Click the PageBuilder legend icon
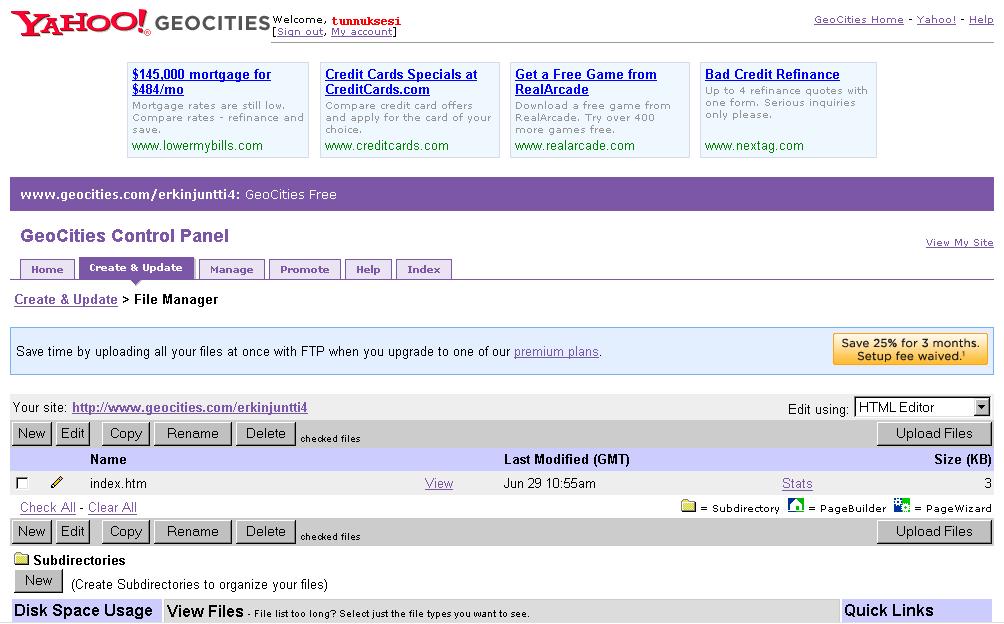Image resolution: width=1004 pixels, height=624 pixels. (x=796, y=506)
